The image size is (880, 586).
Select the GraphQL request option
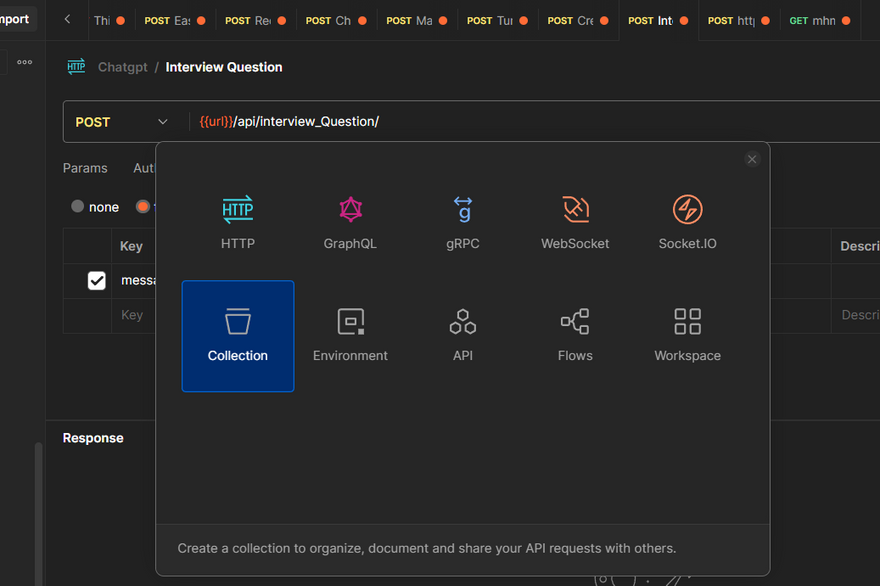click(x=350, y=223)
